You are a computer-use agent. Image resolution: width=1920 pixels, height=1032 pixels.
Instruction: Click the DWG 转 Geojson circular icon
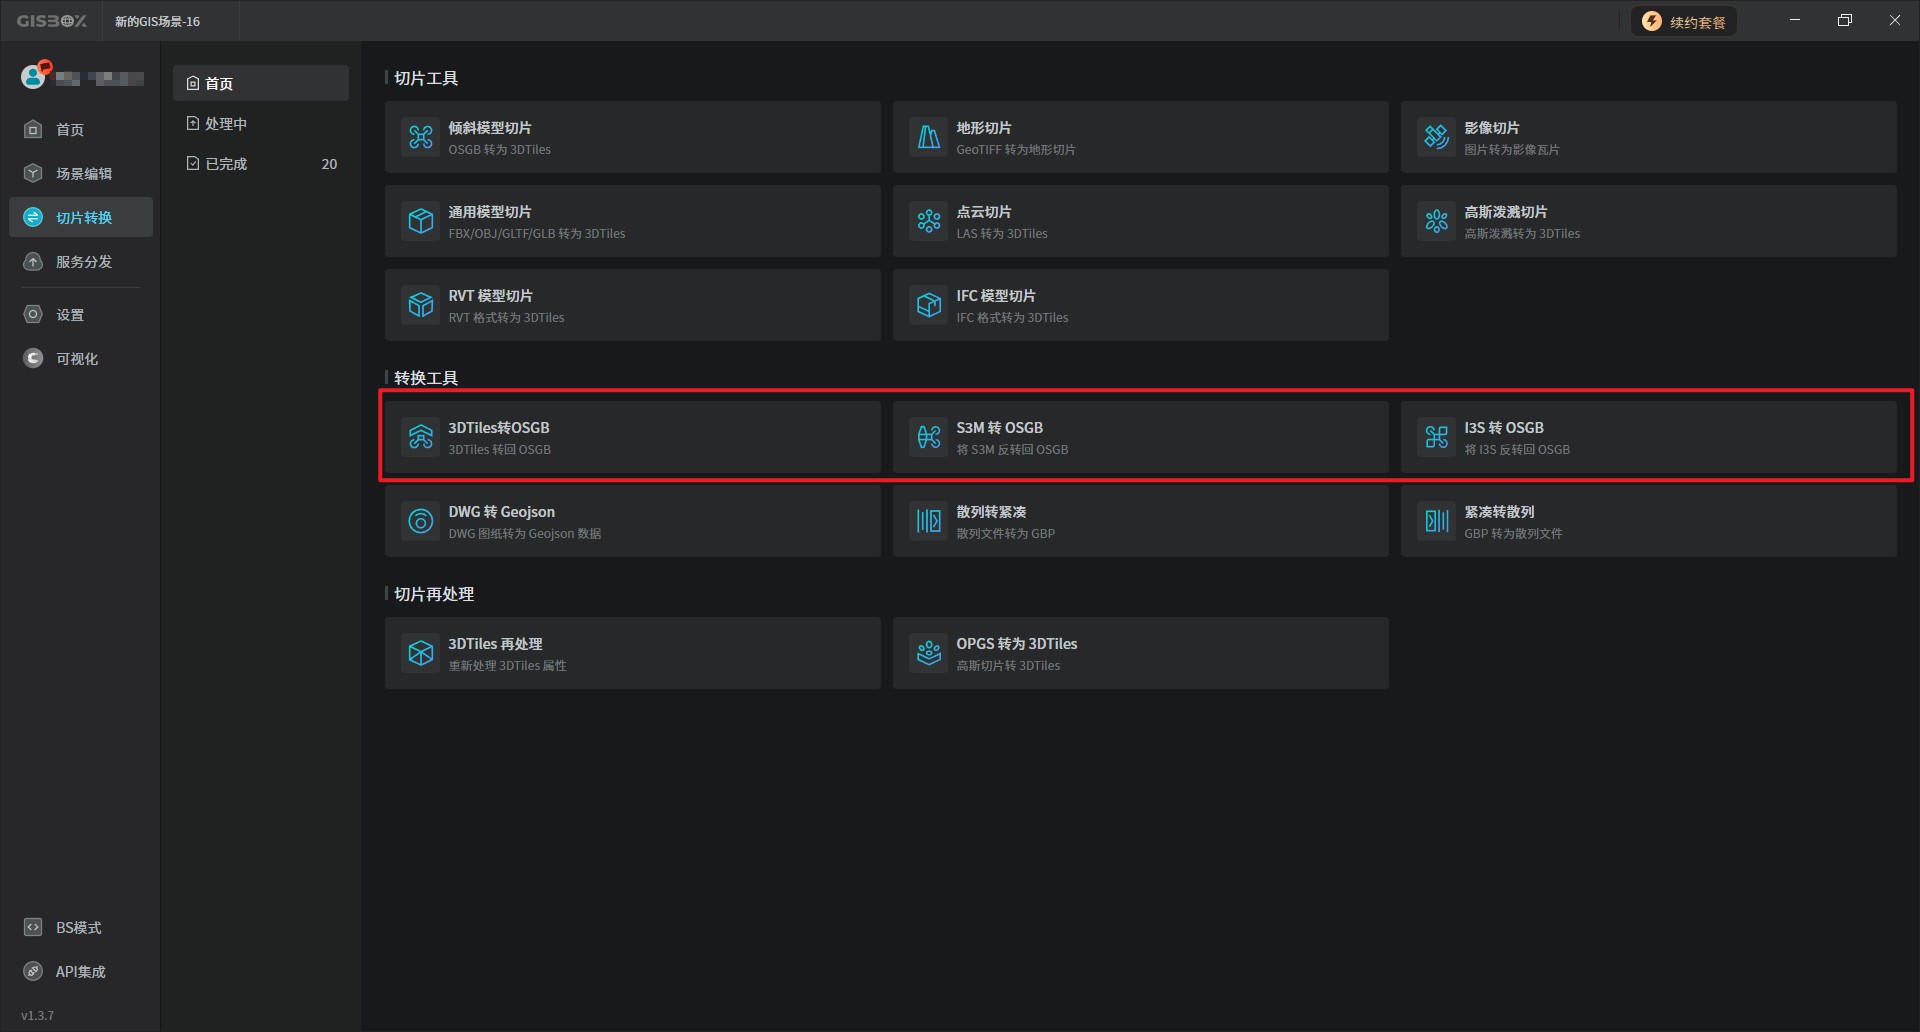pos(421,521)
